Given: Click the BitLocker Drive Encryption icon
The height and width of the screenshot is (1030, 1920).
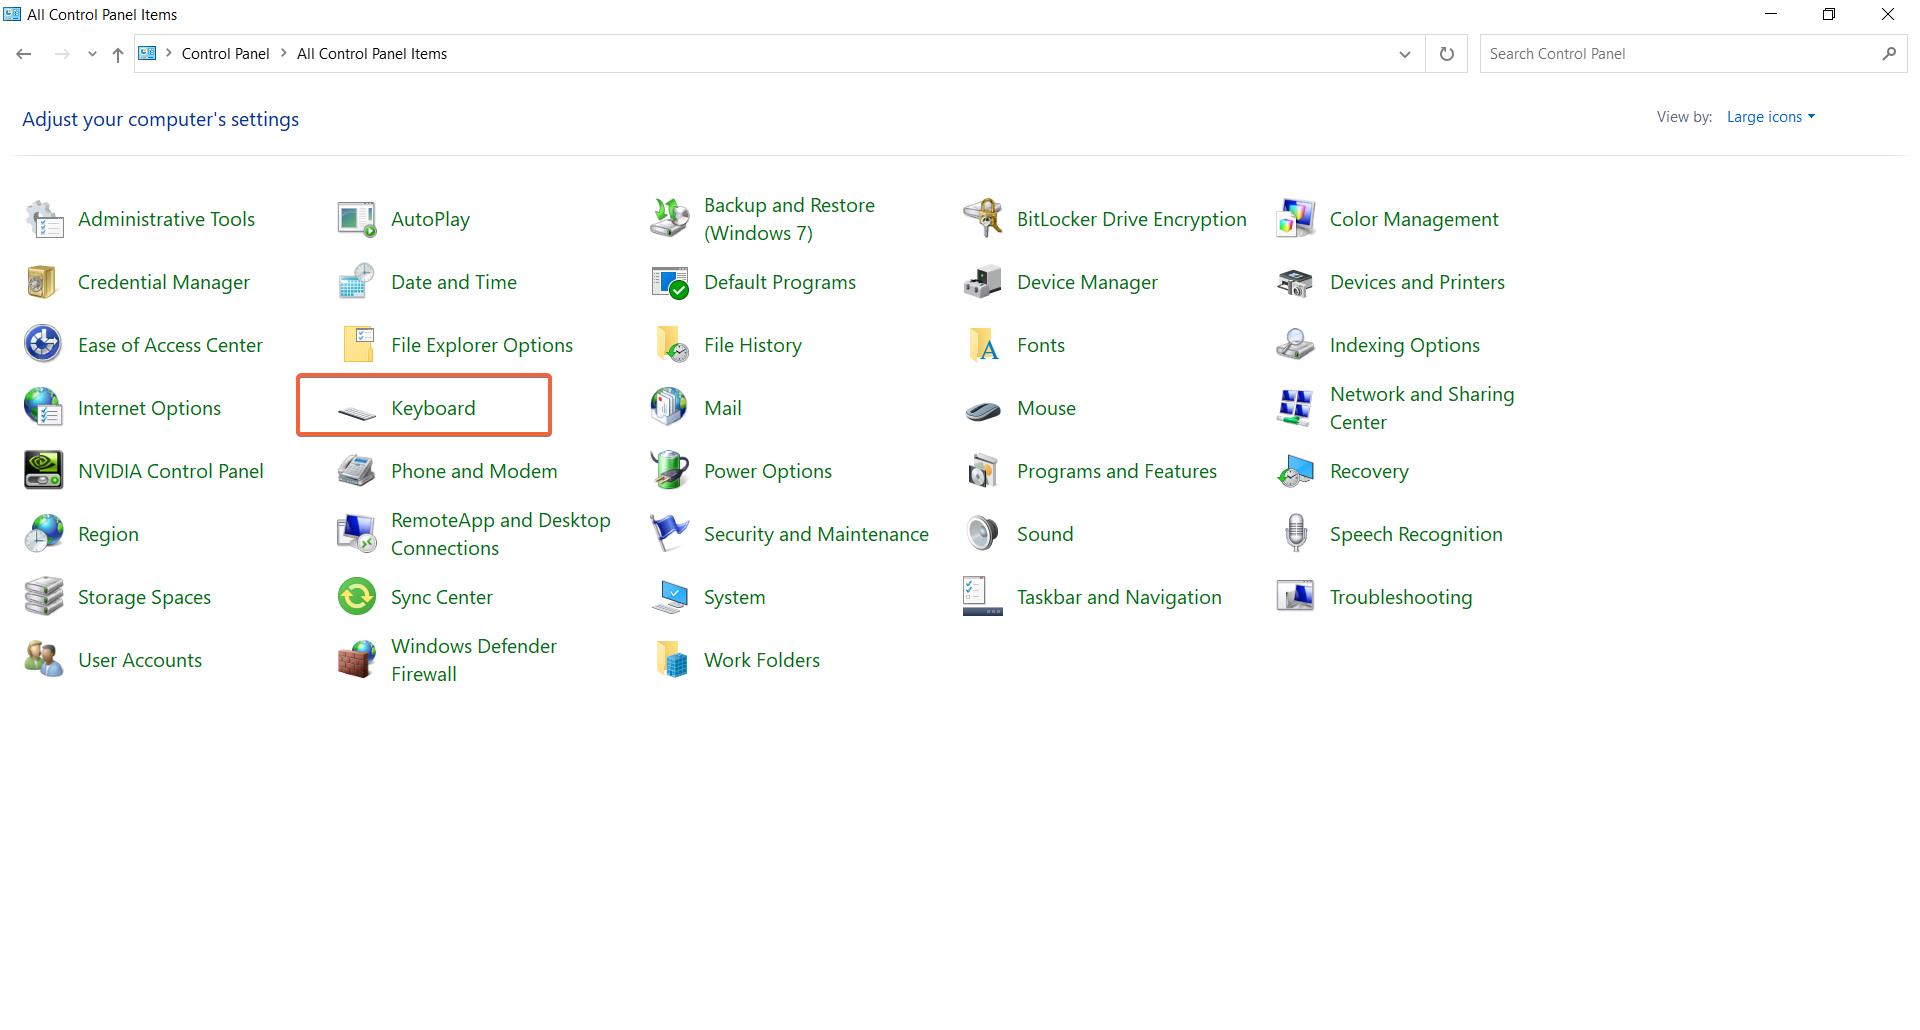Looking at the screenshot, I should pyautogui.click(x=982, y=219).
